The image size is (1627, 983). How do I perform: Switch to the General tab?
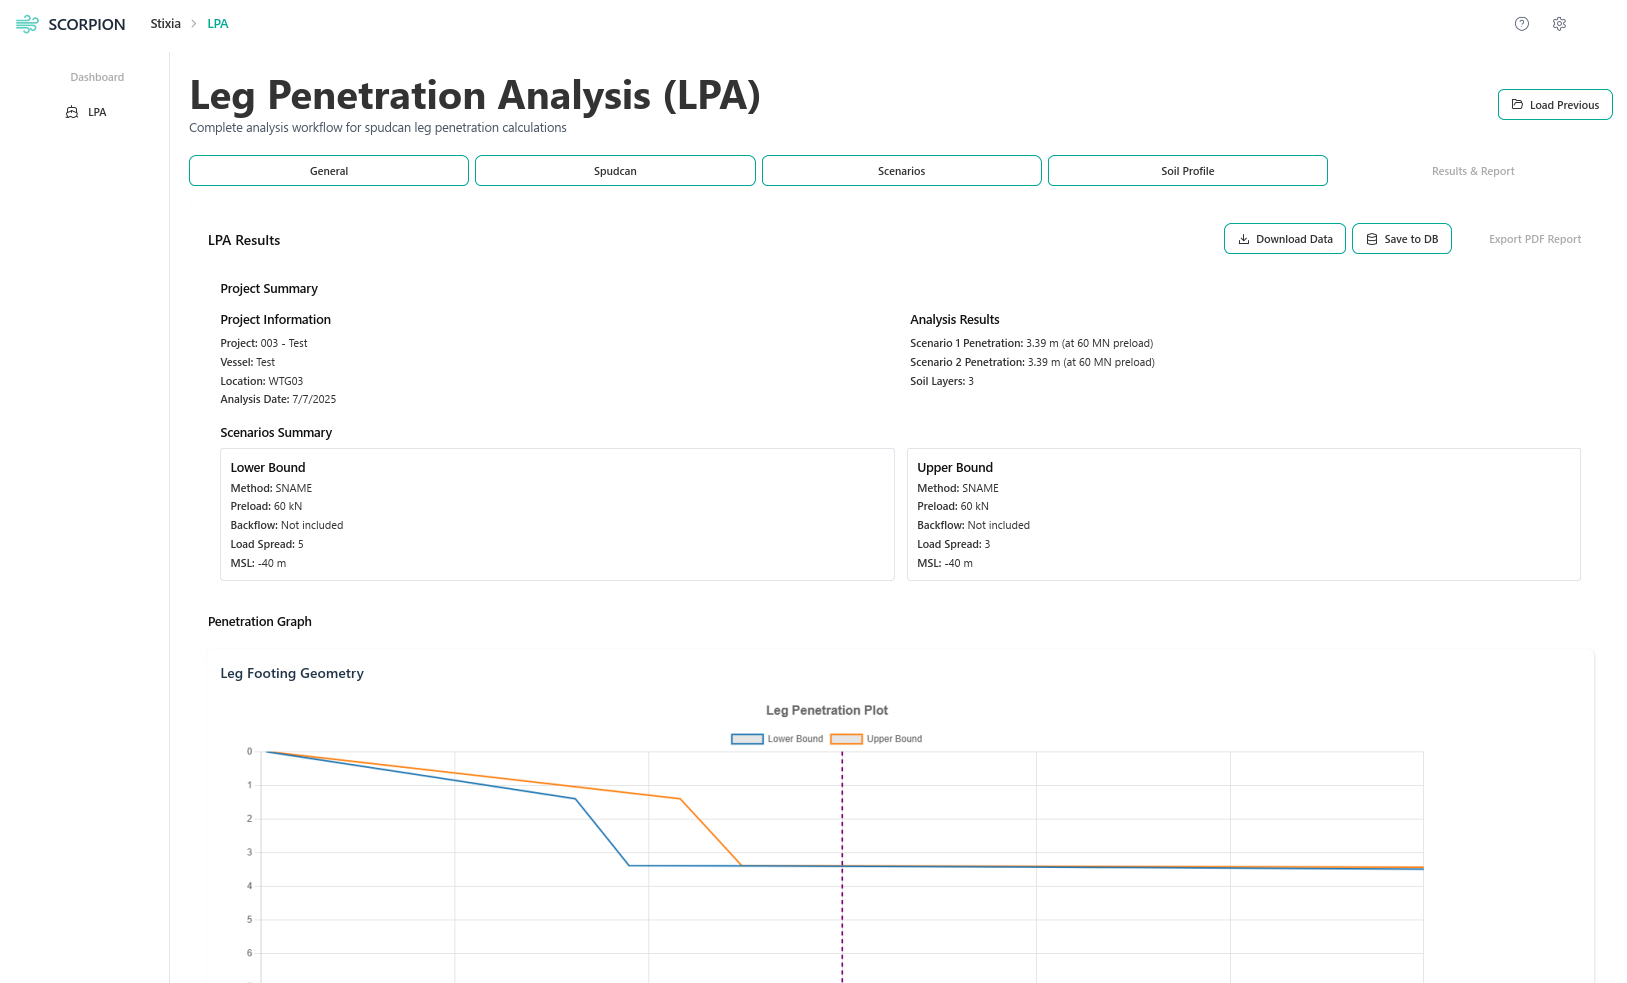329,171
